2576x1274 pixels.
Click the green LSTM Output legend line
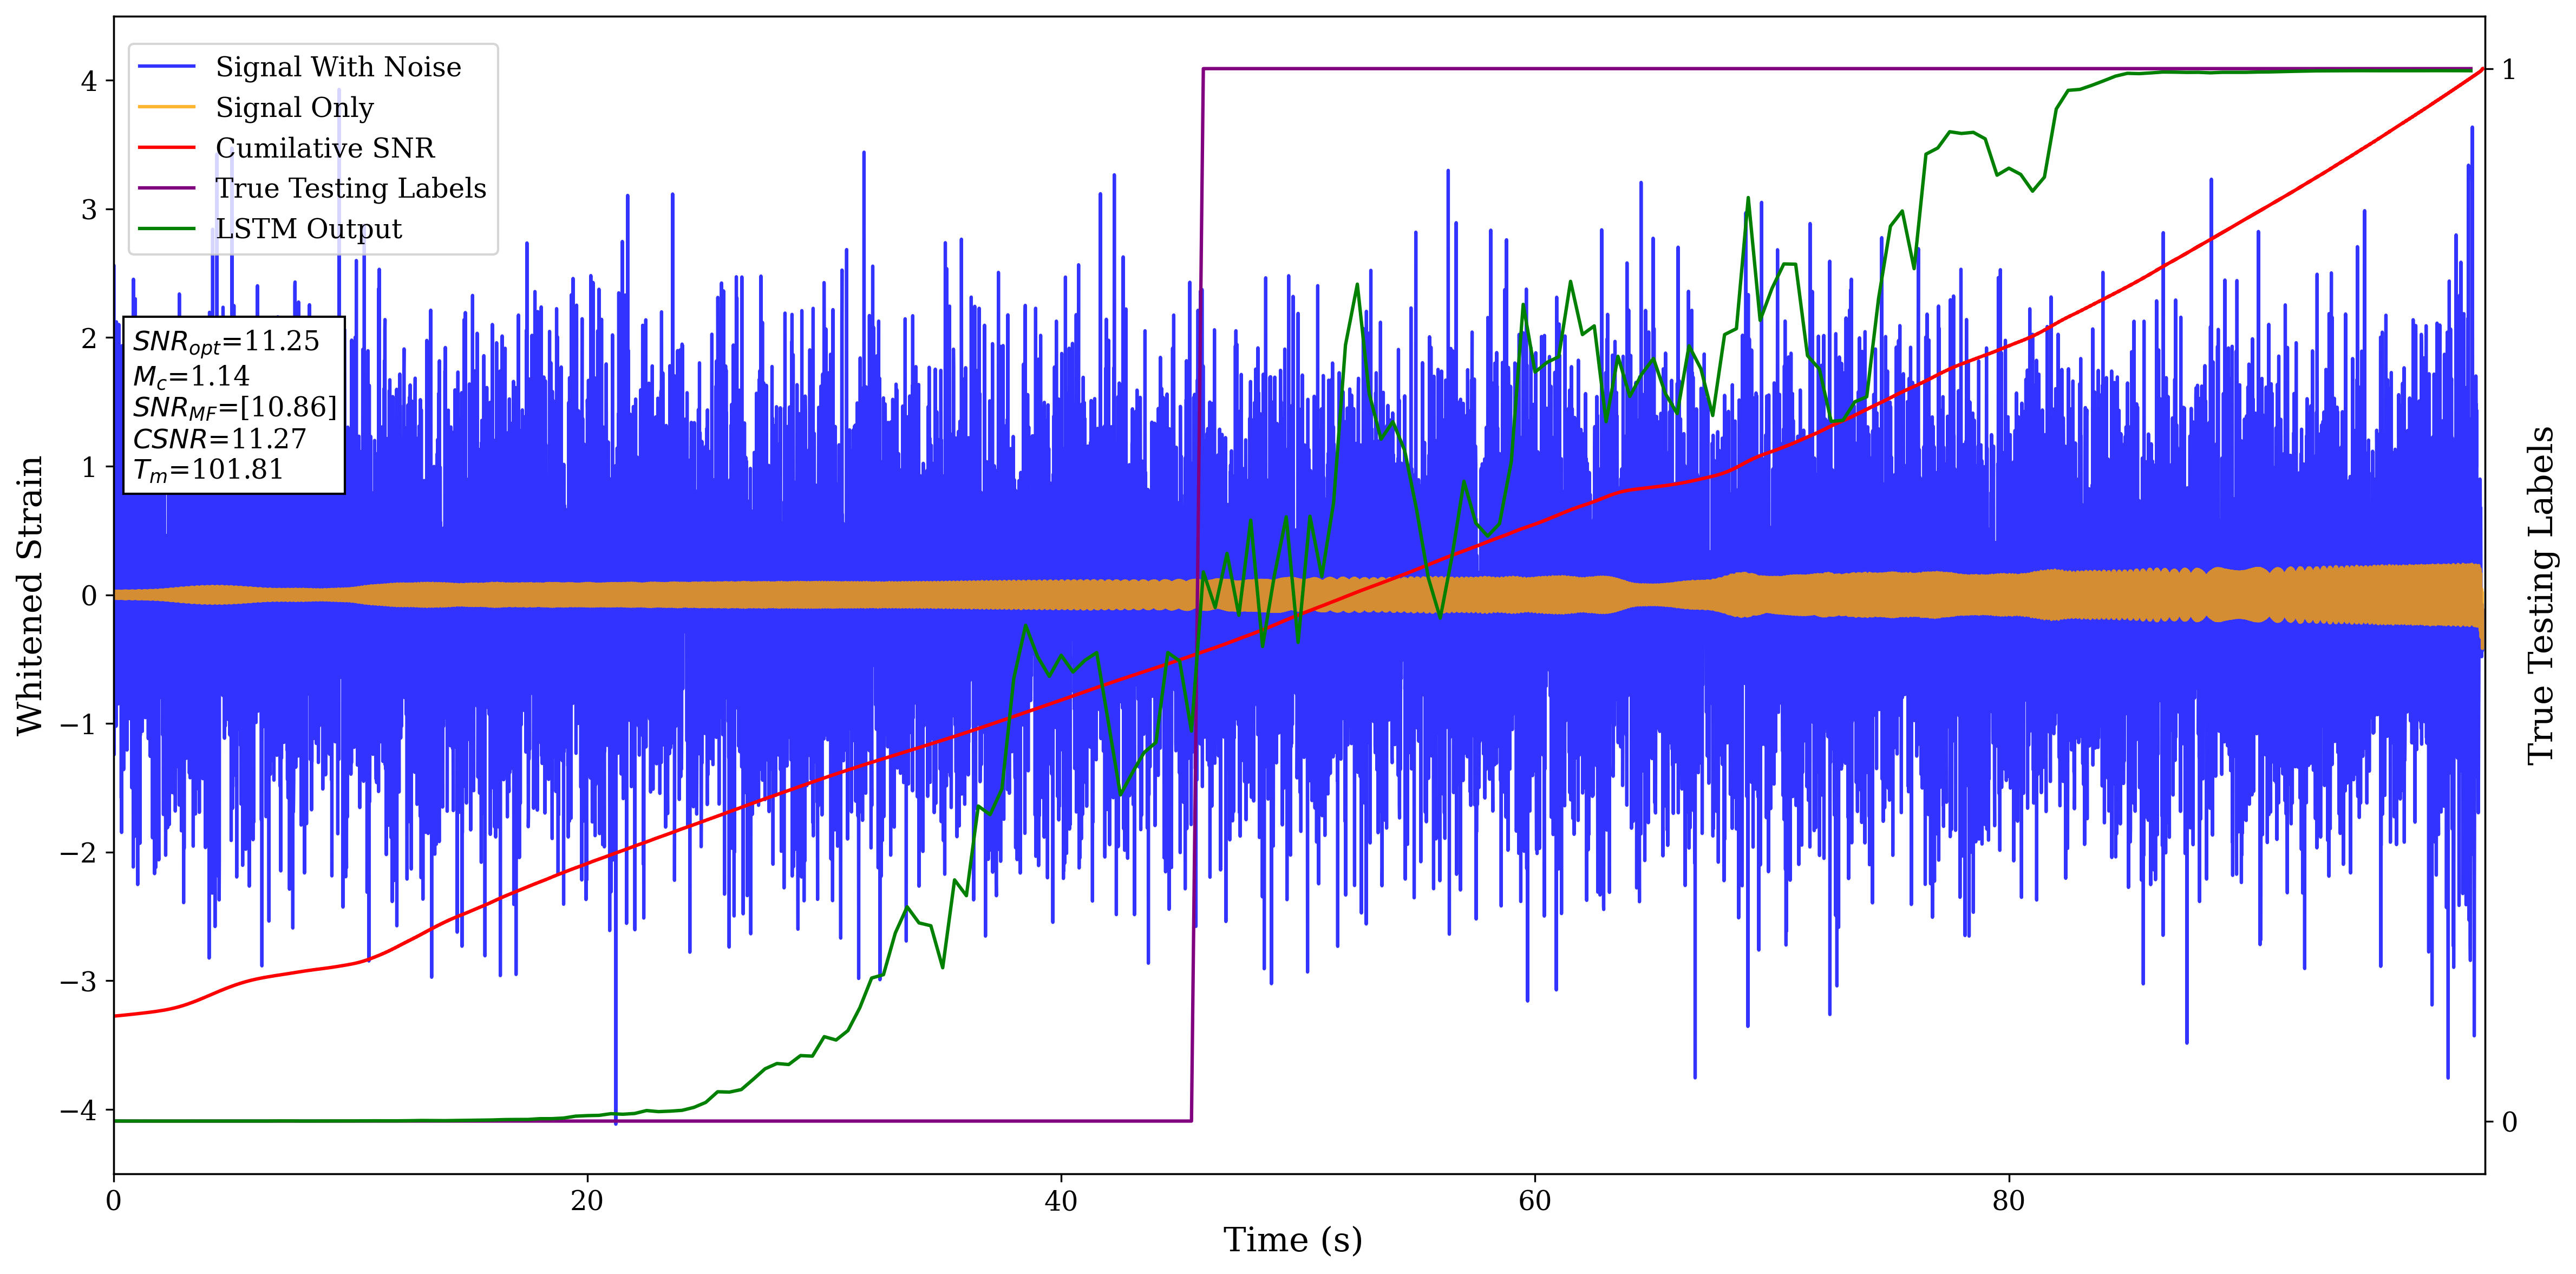point(166,229)
